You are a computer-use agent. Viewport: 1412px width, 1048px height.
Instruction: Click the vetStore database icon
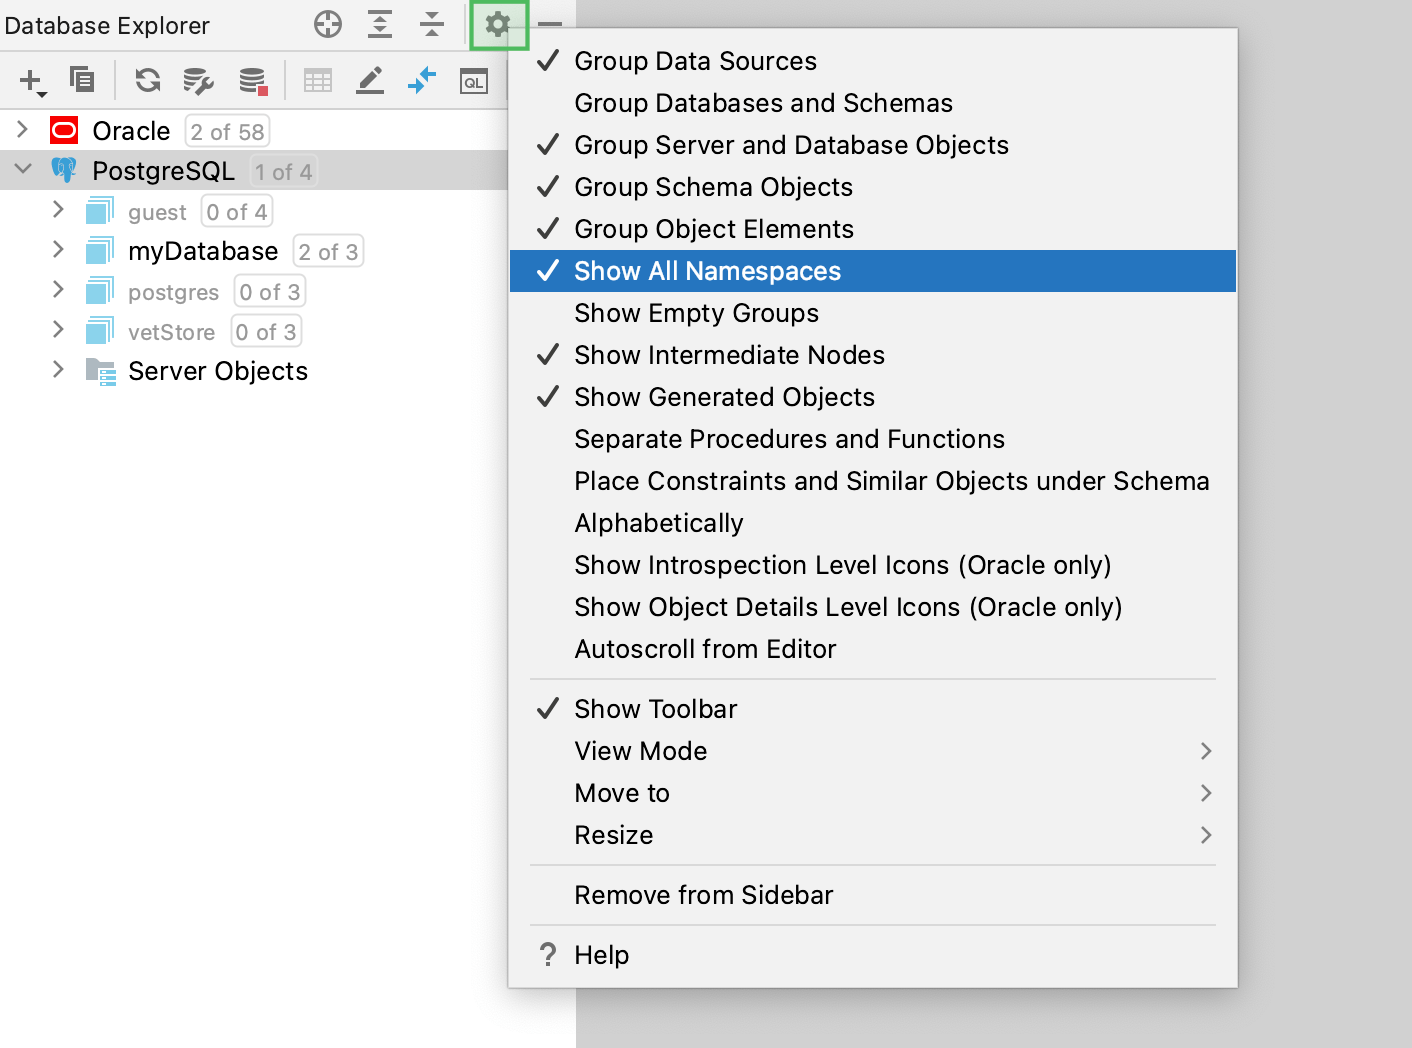point(100,330)
